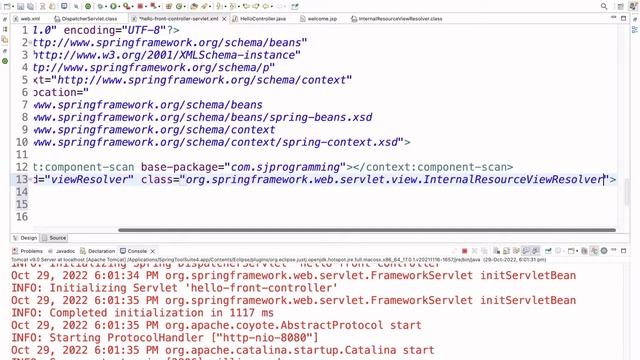Click the Relaunch icon beside Stop

point(153,6)
